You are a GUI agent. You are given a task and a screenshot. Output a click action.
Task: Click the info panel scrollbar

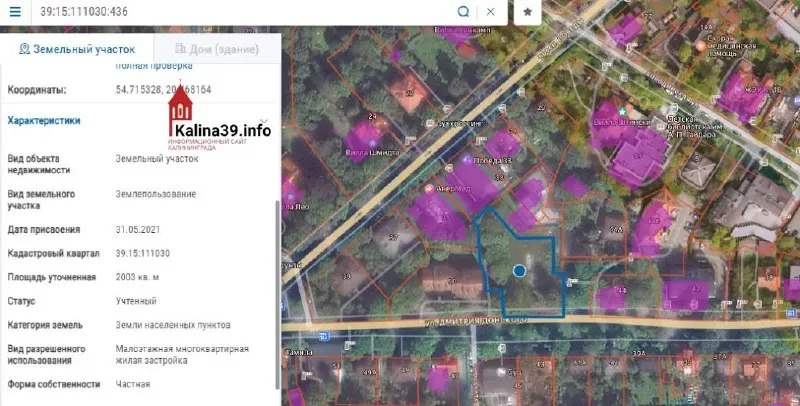[278, 294]
